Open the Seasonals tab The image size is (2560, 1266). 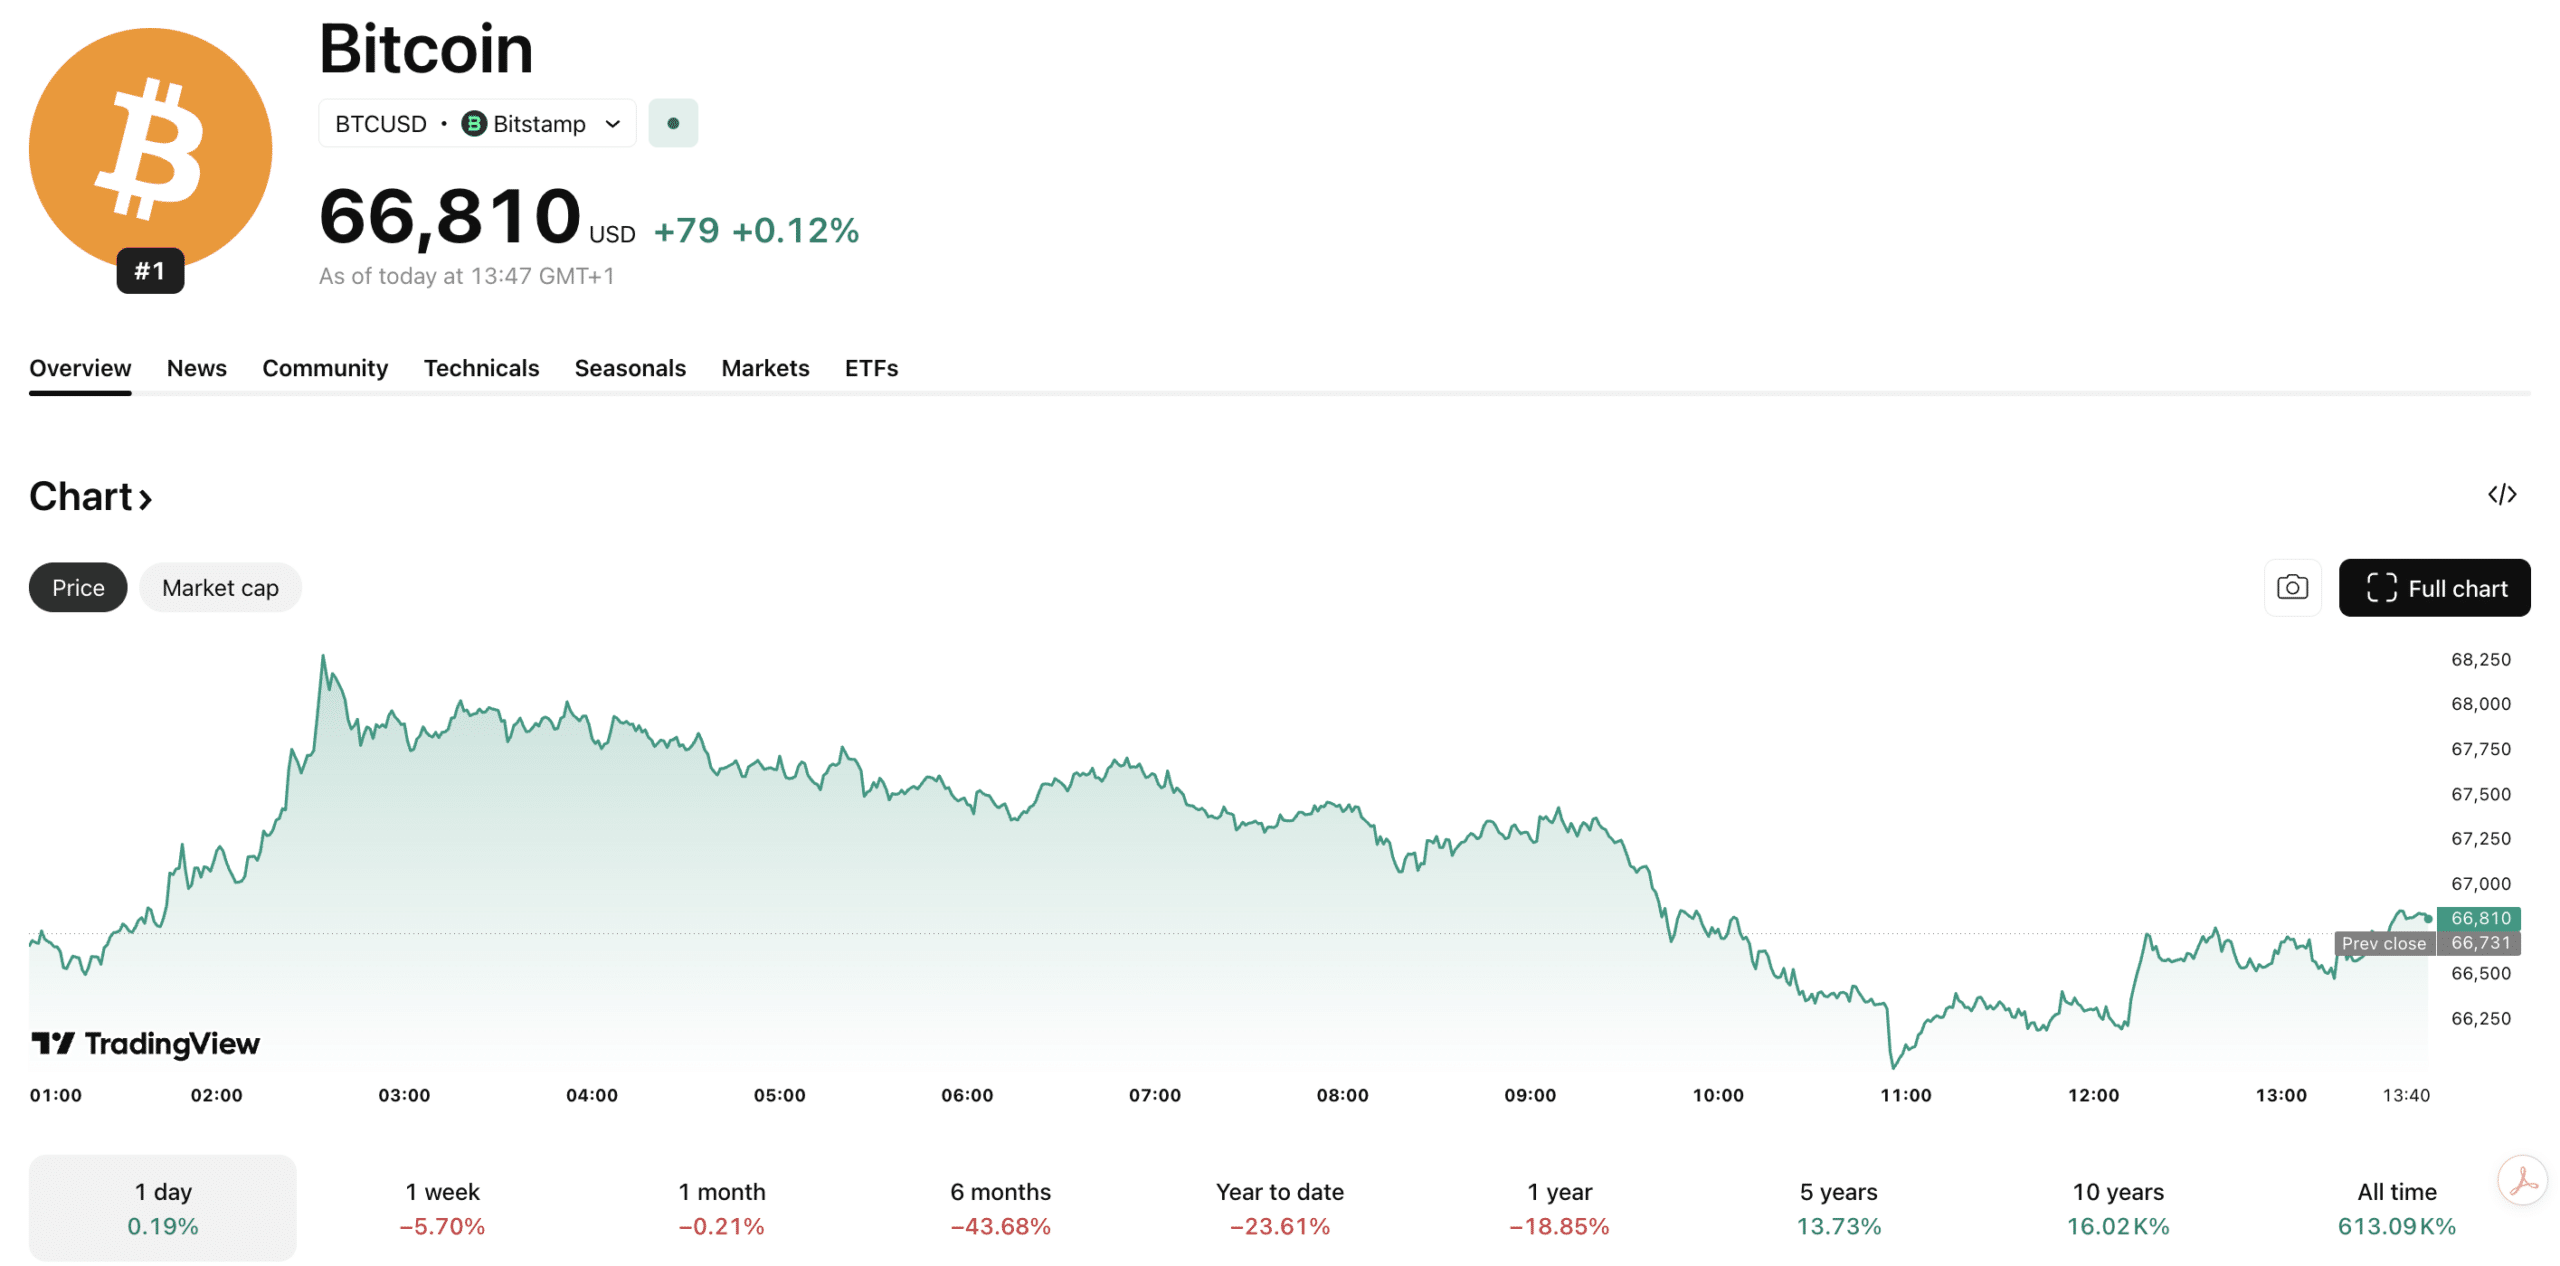[x=630, y=368]
